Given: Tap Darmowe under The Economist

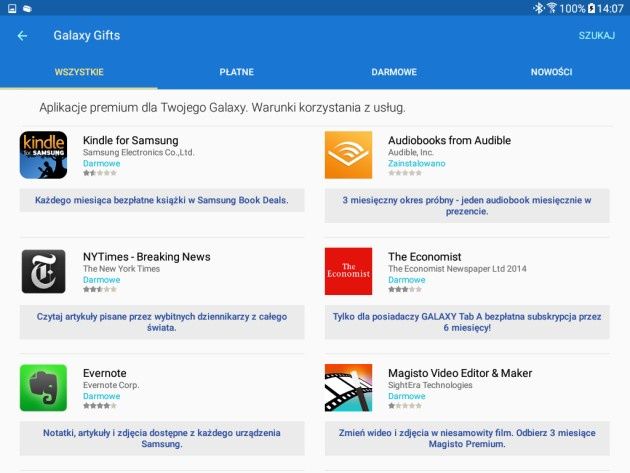Looking at the screenshot, I should (407, 280).
